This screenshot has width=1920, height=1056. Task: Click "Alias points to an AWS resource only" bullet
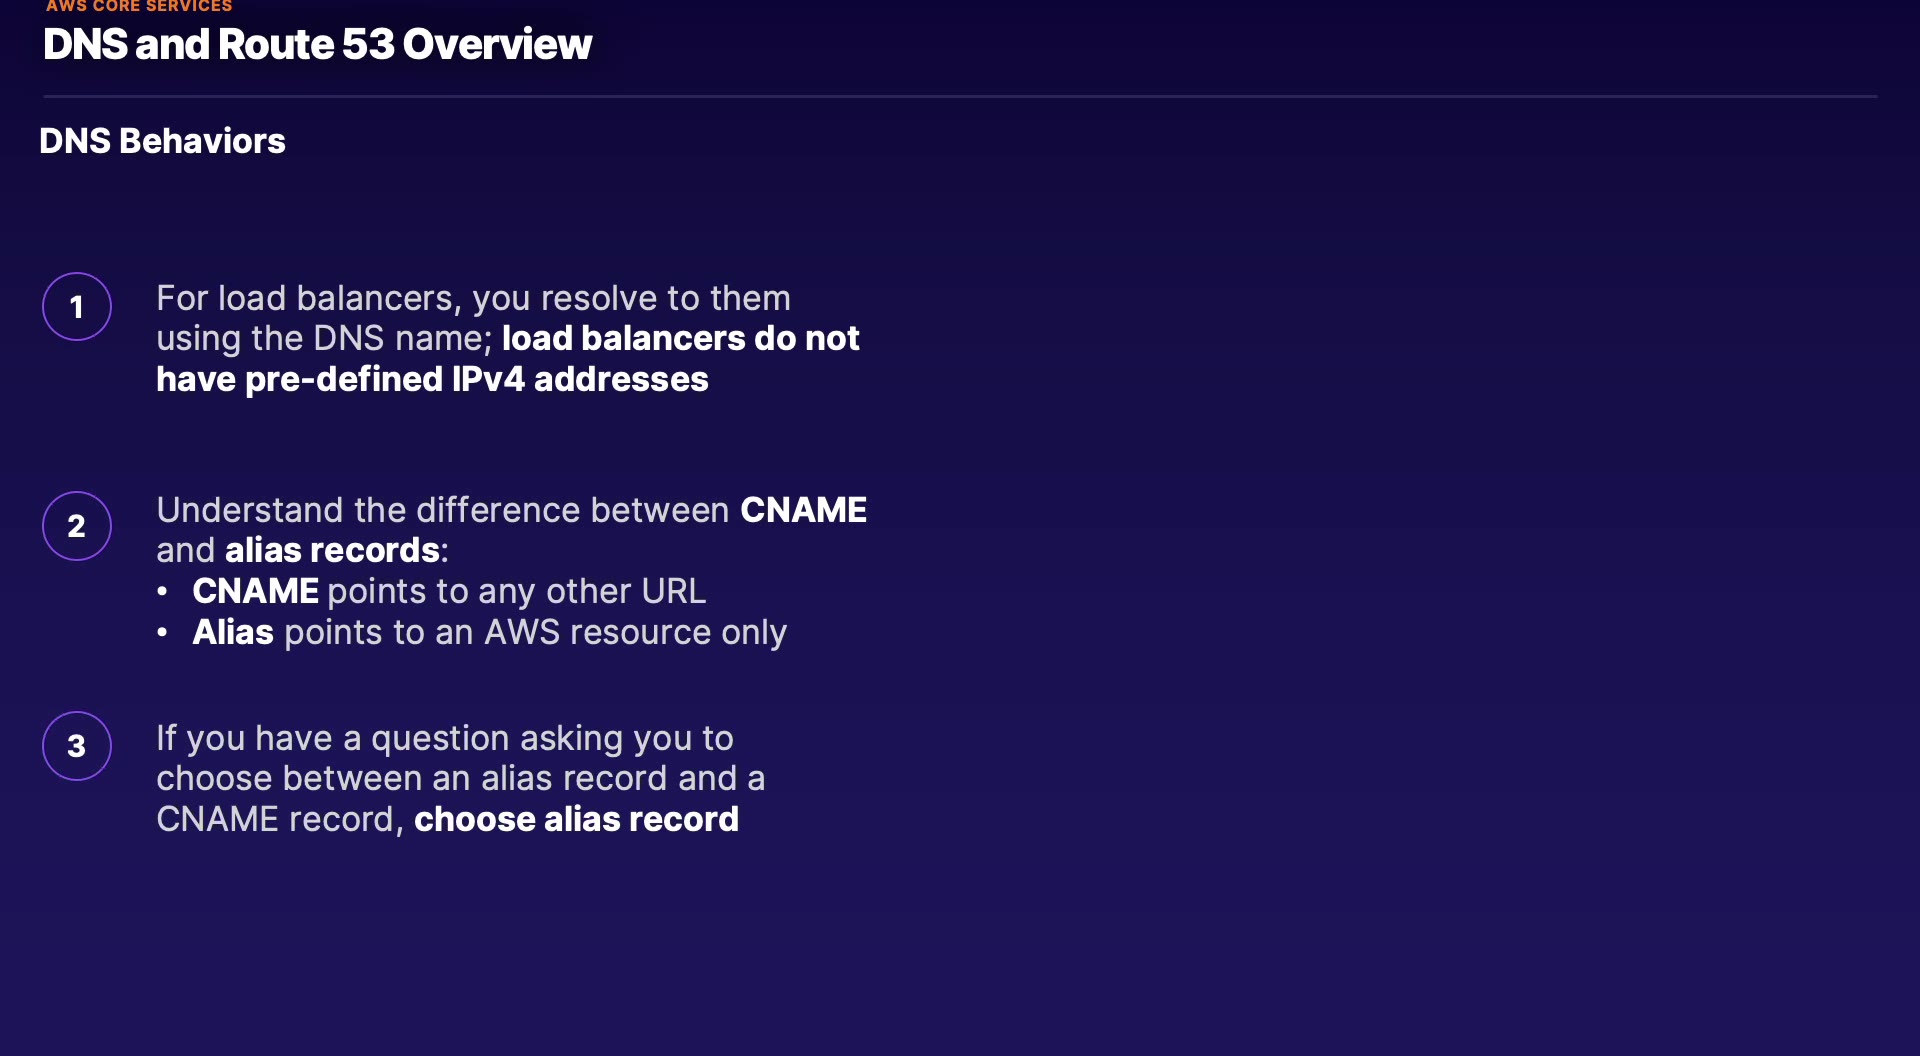coord(489,633)
